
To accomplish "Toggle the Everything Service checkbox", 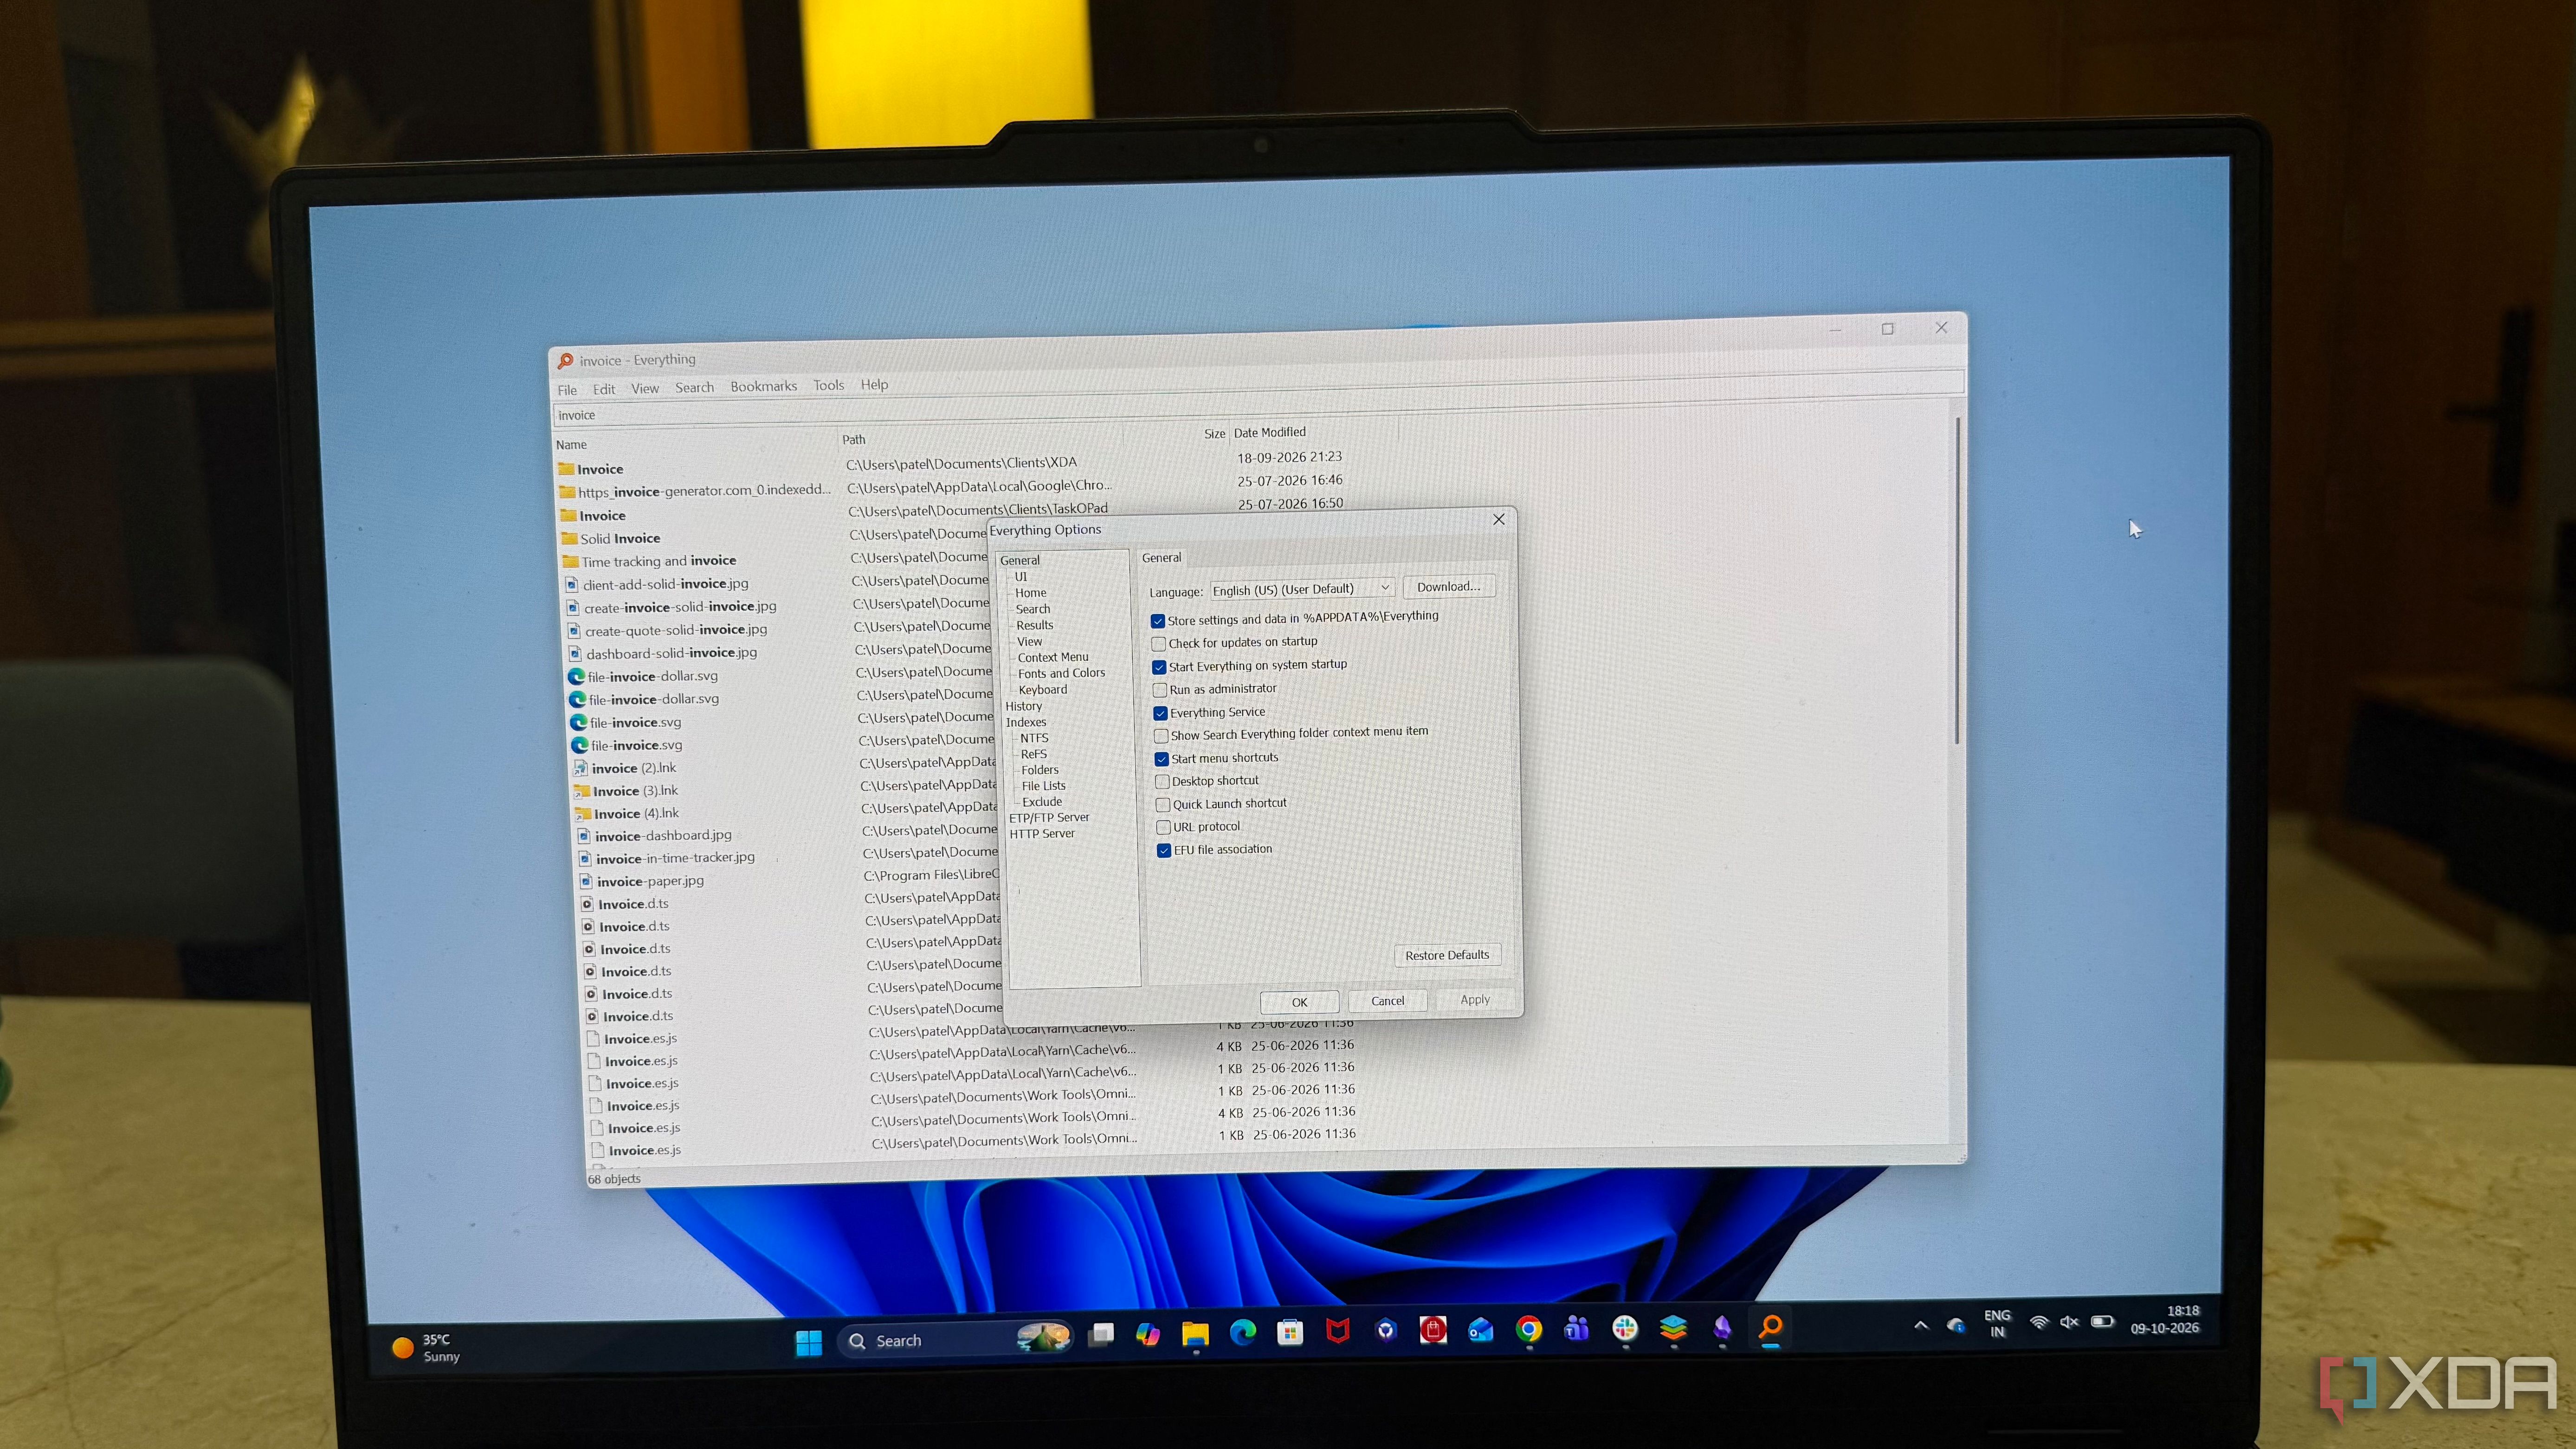I will coord(1161,714).
